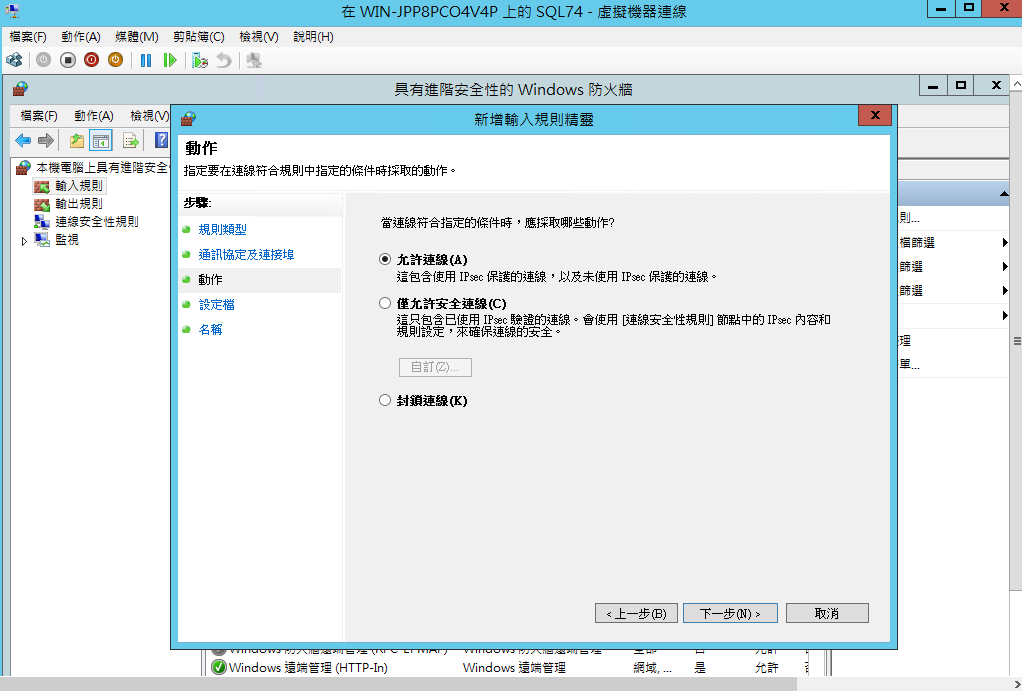Click the firewall window title bar icon

pyautogui.click(x=20, y=88)
